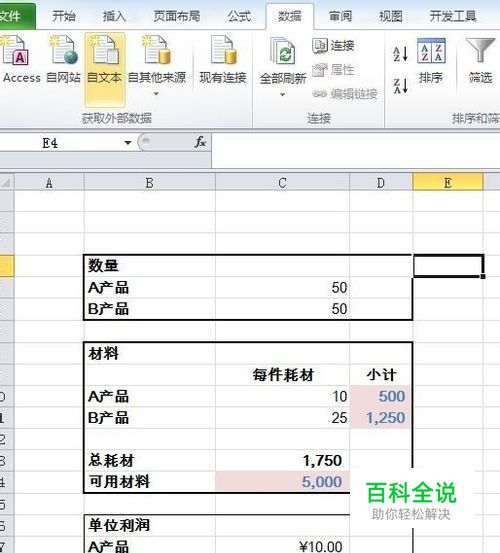Select the 材料 heading cell
The width and height of the screenshot is (500, 553).
click(x=150, y=353)
